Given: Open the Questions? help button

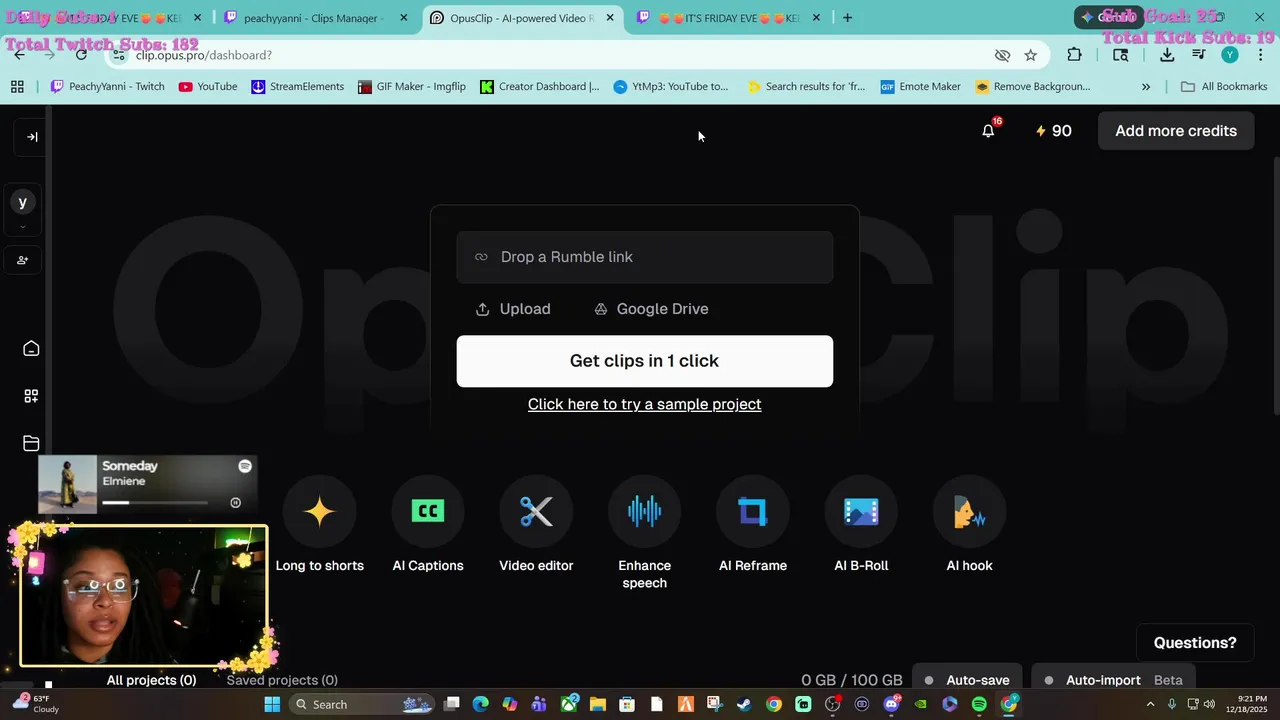Looking at the screenshot, I should pyautogui.click(x=1195, y=643).
